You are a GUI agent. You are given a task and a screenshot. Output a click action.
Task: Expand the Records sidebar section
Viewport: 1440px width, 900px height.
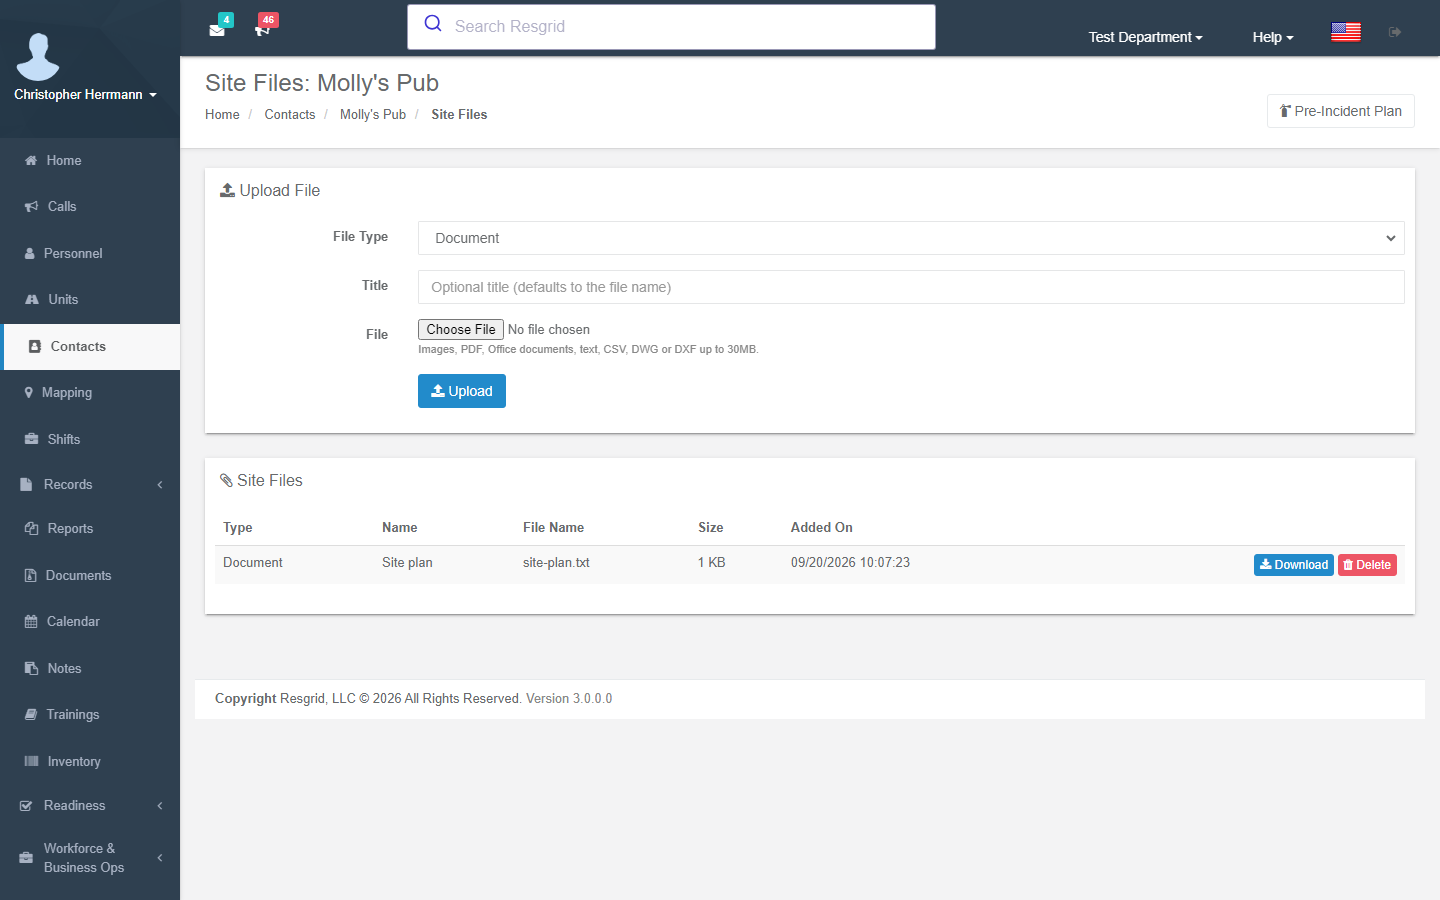[x=90, y=485]
